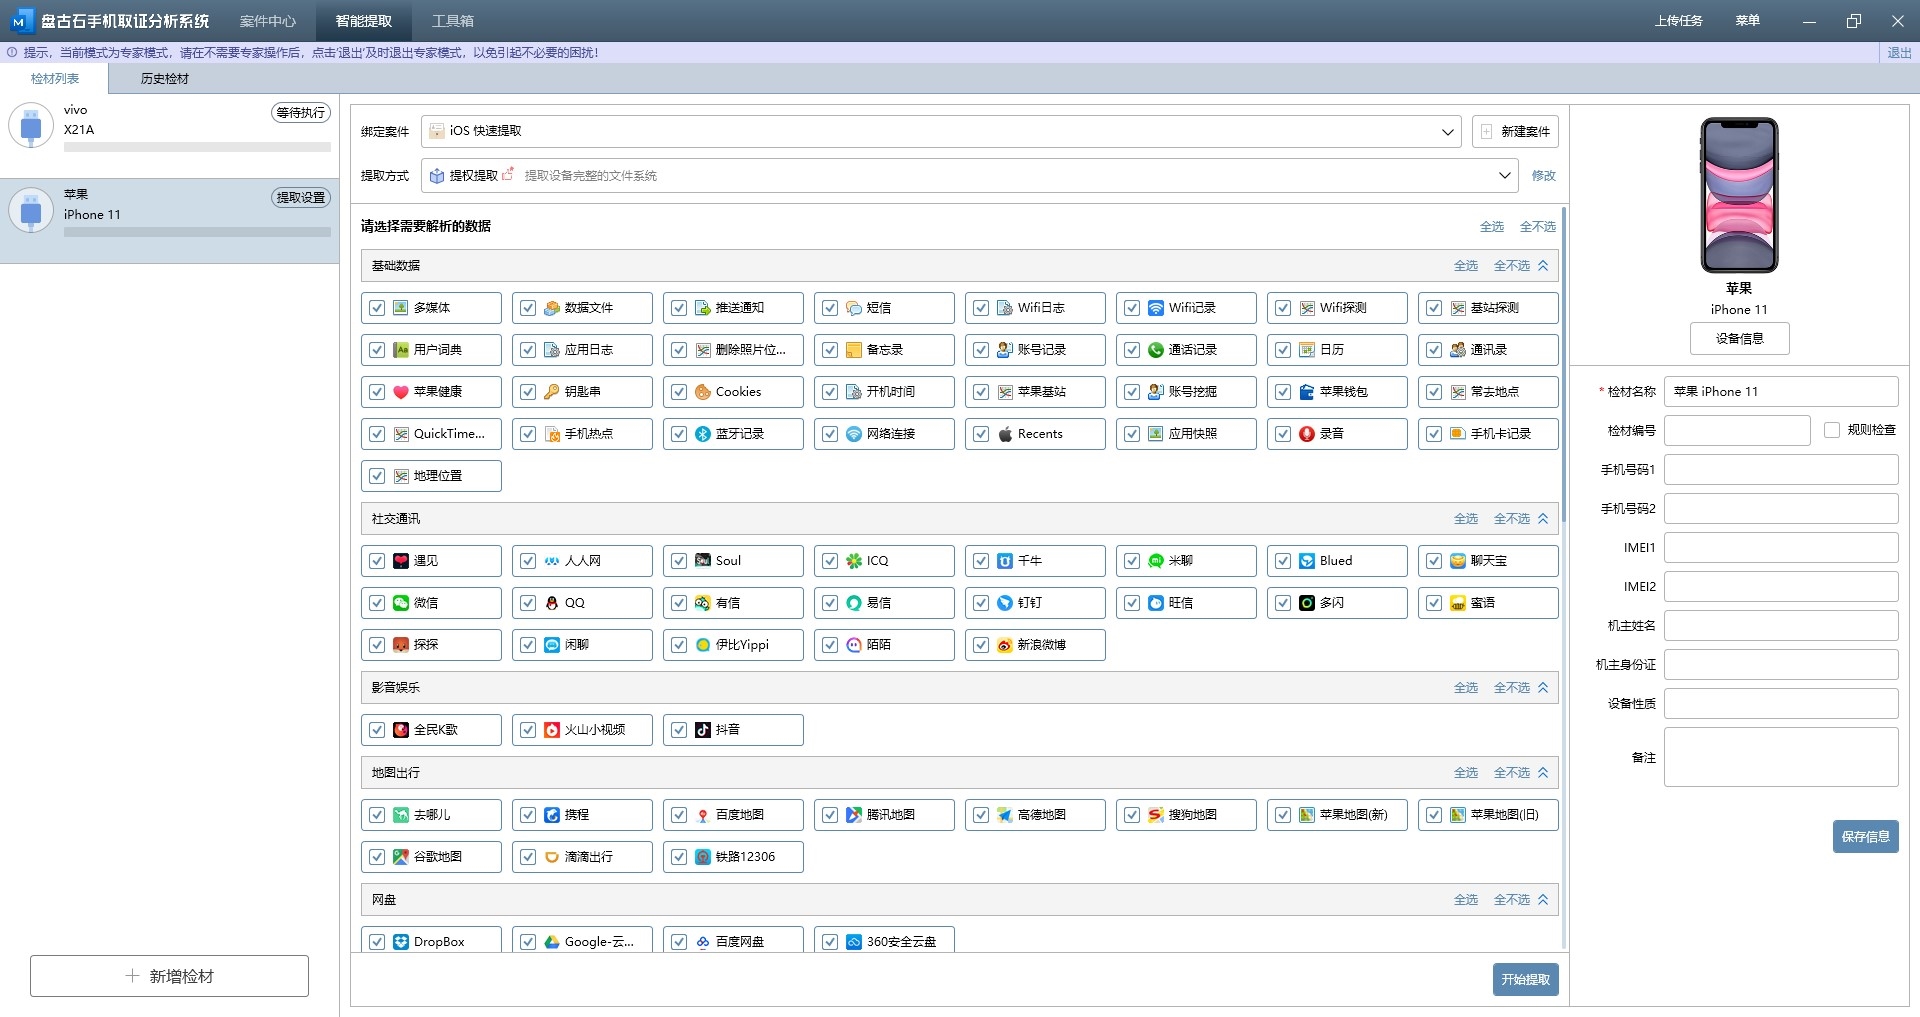Click the 新增检材 button

pyautogui.click(x=169, y=976)
